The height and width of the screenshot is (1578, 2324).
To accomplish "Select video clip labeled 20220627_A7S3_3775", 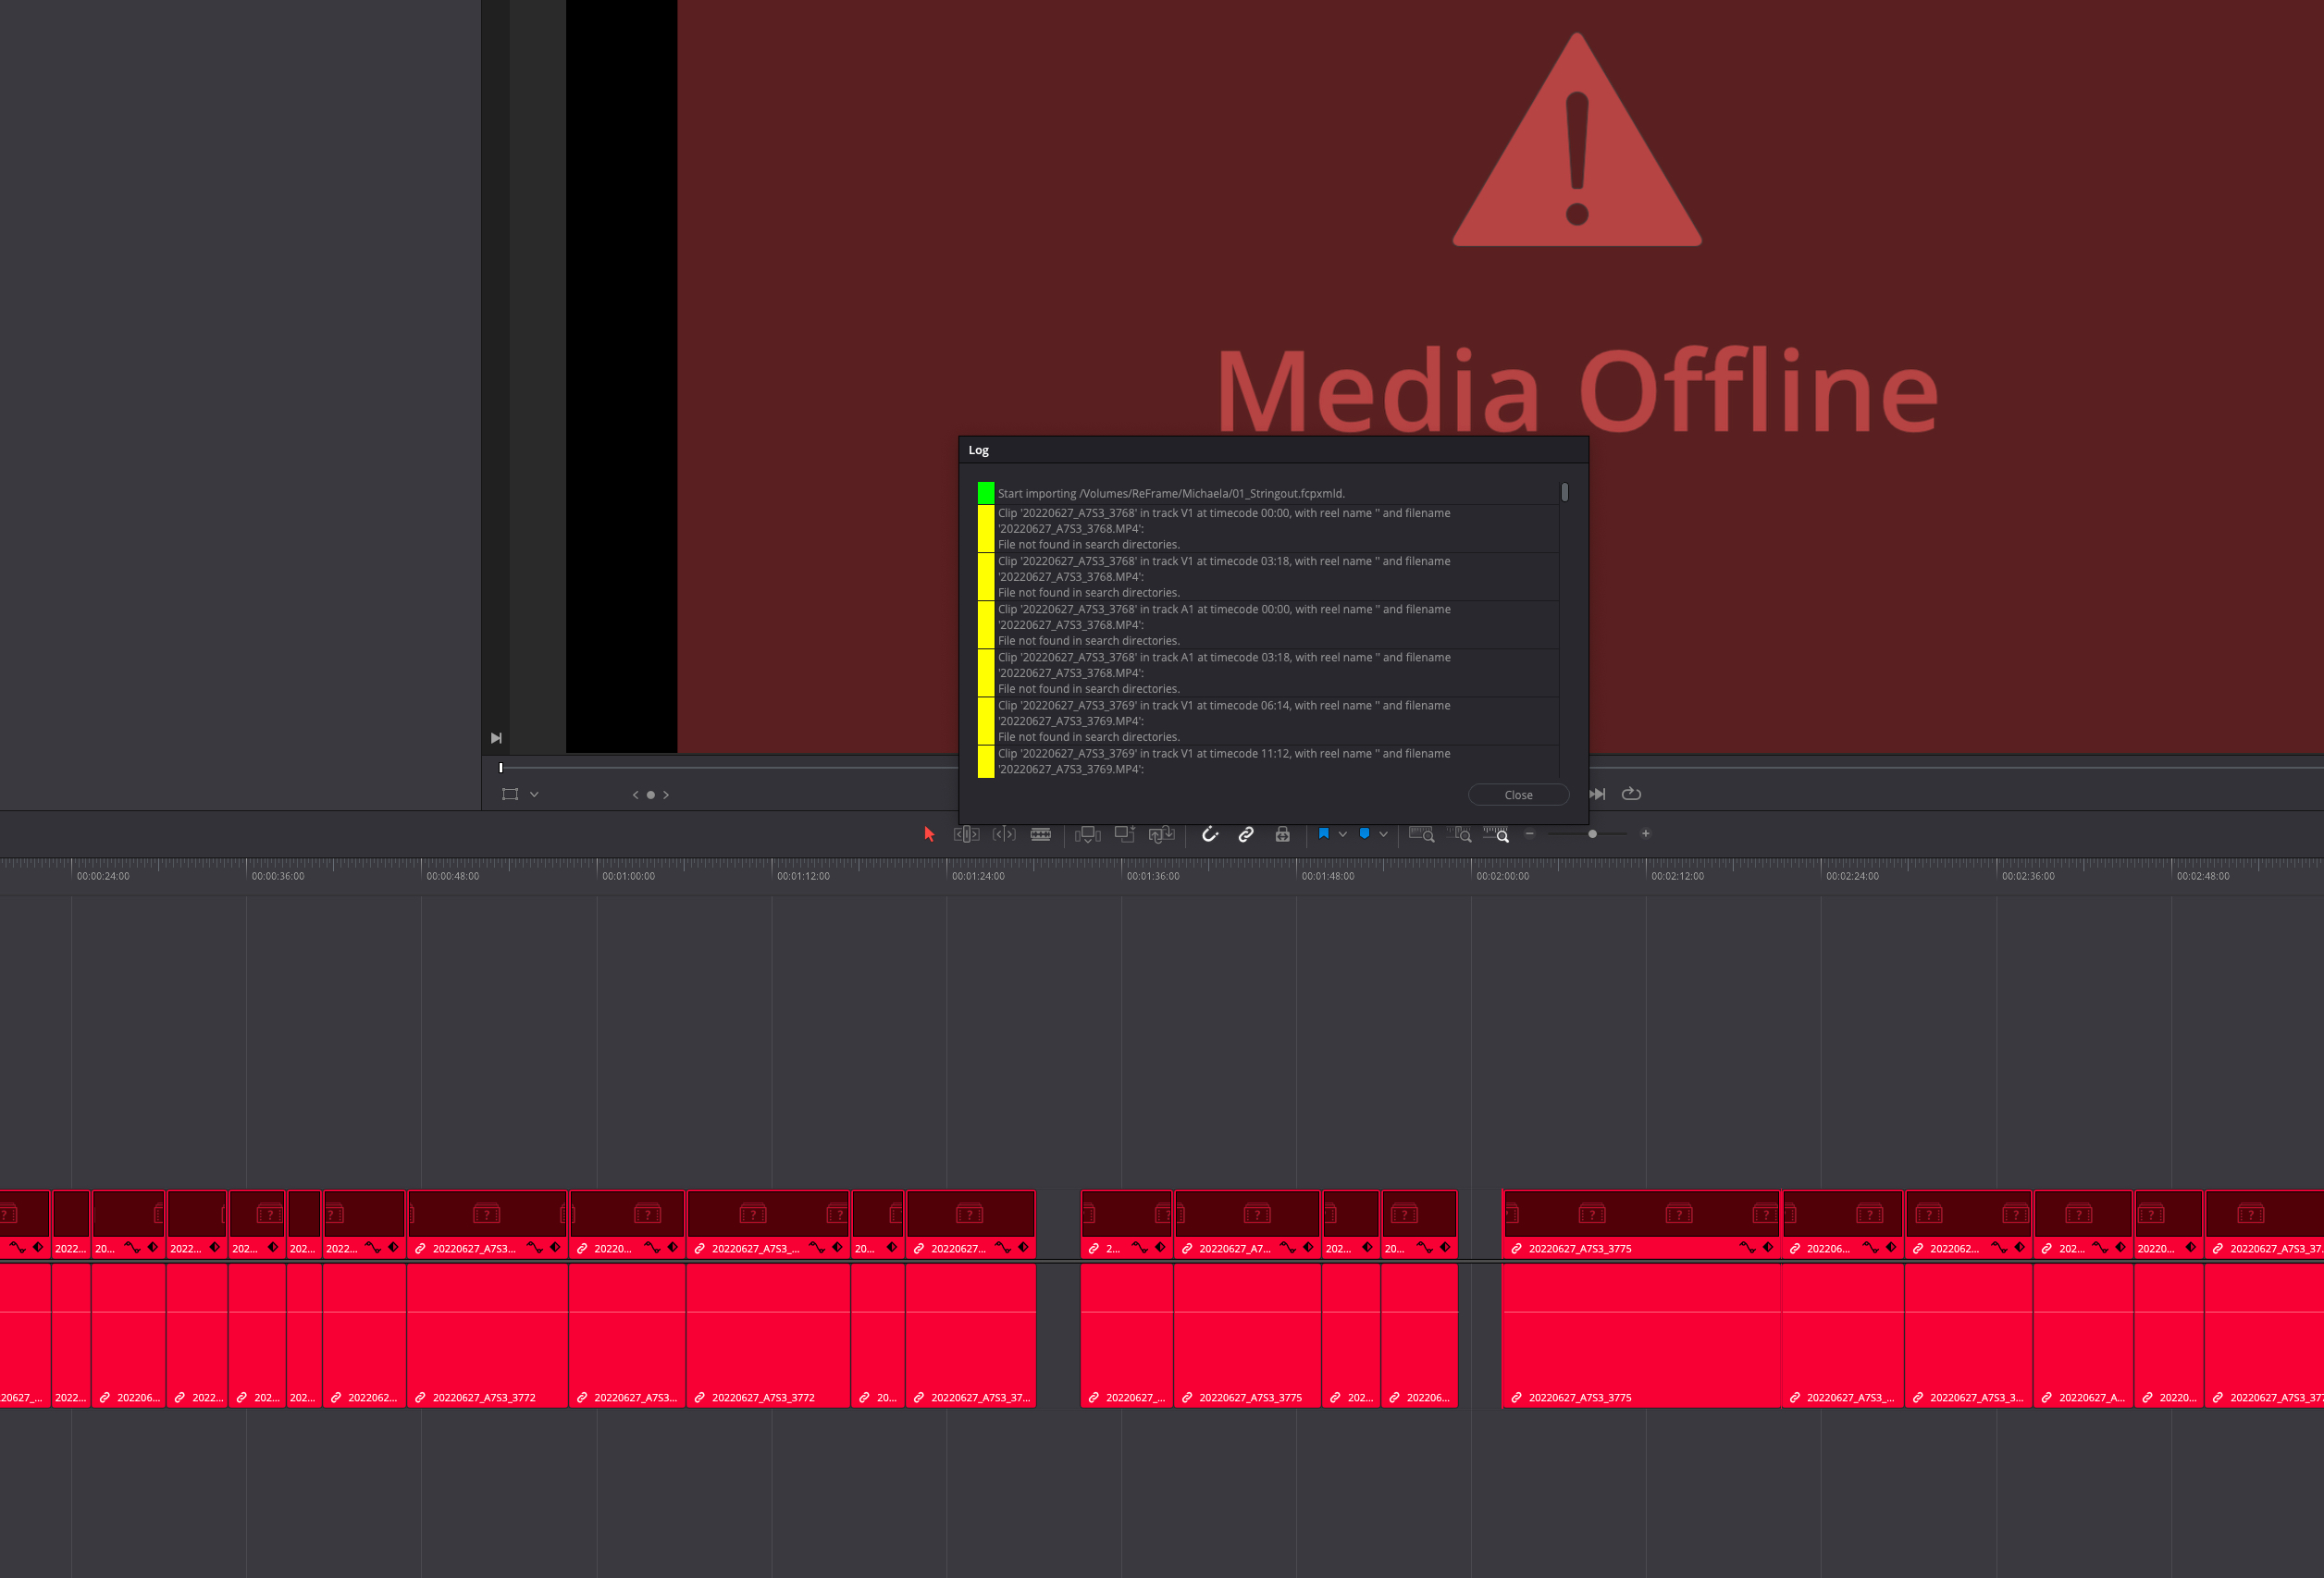I will click(1641, 1224).
